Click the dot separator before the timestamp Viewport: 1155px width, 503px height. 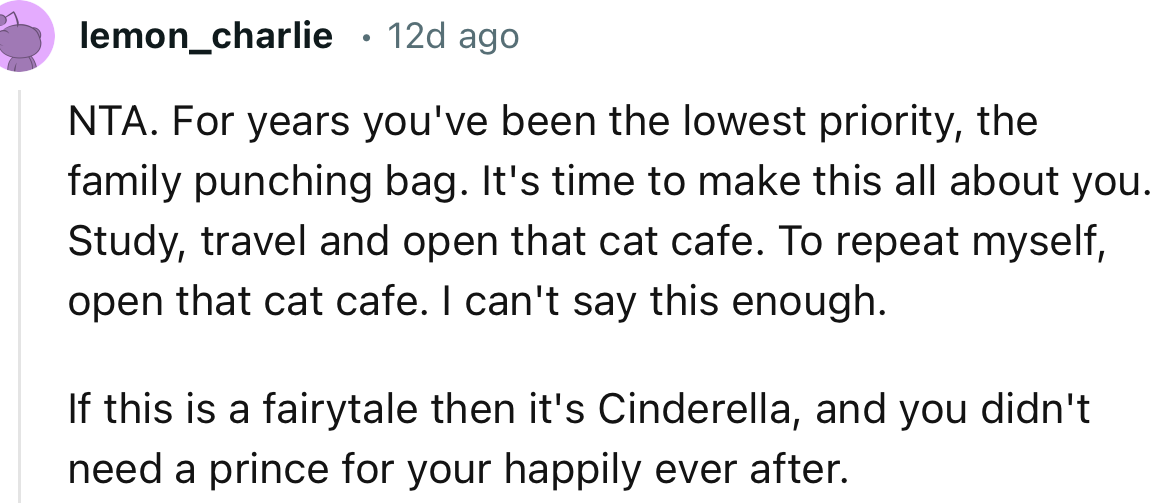tap(366, 38)
